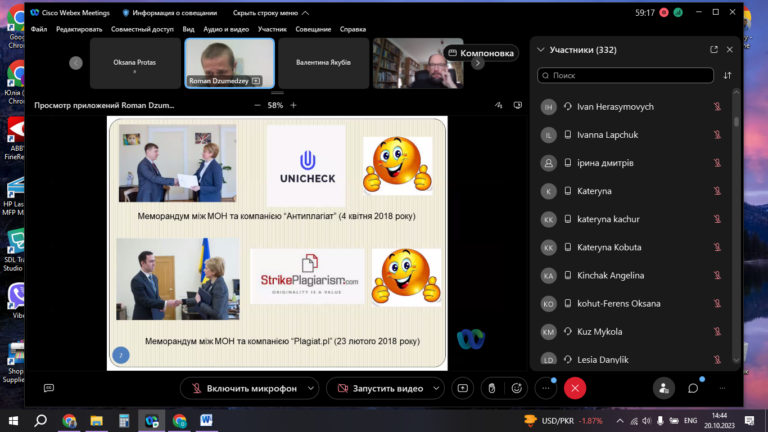The height and width of the screenshot is (432, 768).
Task: Click the sort participants icon
Action: [727, 75]
